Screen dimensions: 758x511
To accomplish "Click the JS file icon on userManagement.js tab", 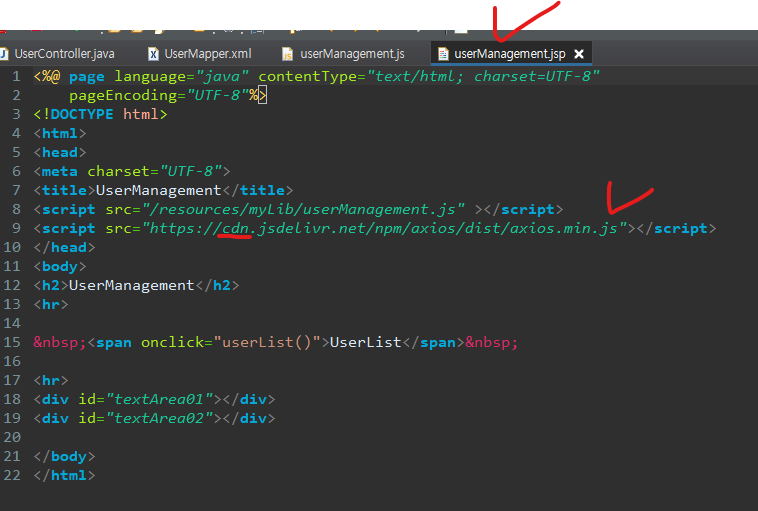I will tap(287, 54).
